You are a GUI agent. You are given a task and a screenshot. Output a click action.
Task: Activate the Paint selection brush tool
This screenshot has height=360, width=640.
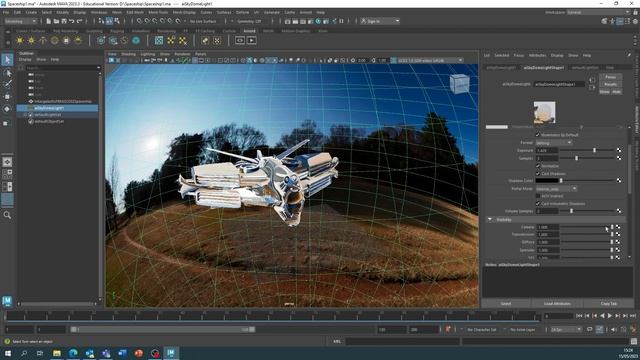[7, 84]
